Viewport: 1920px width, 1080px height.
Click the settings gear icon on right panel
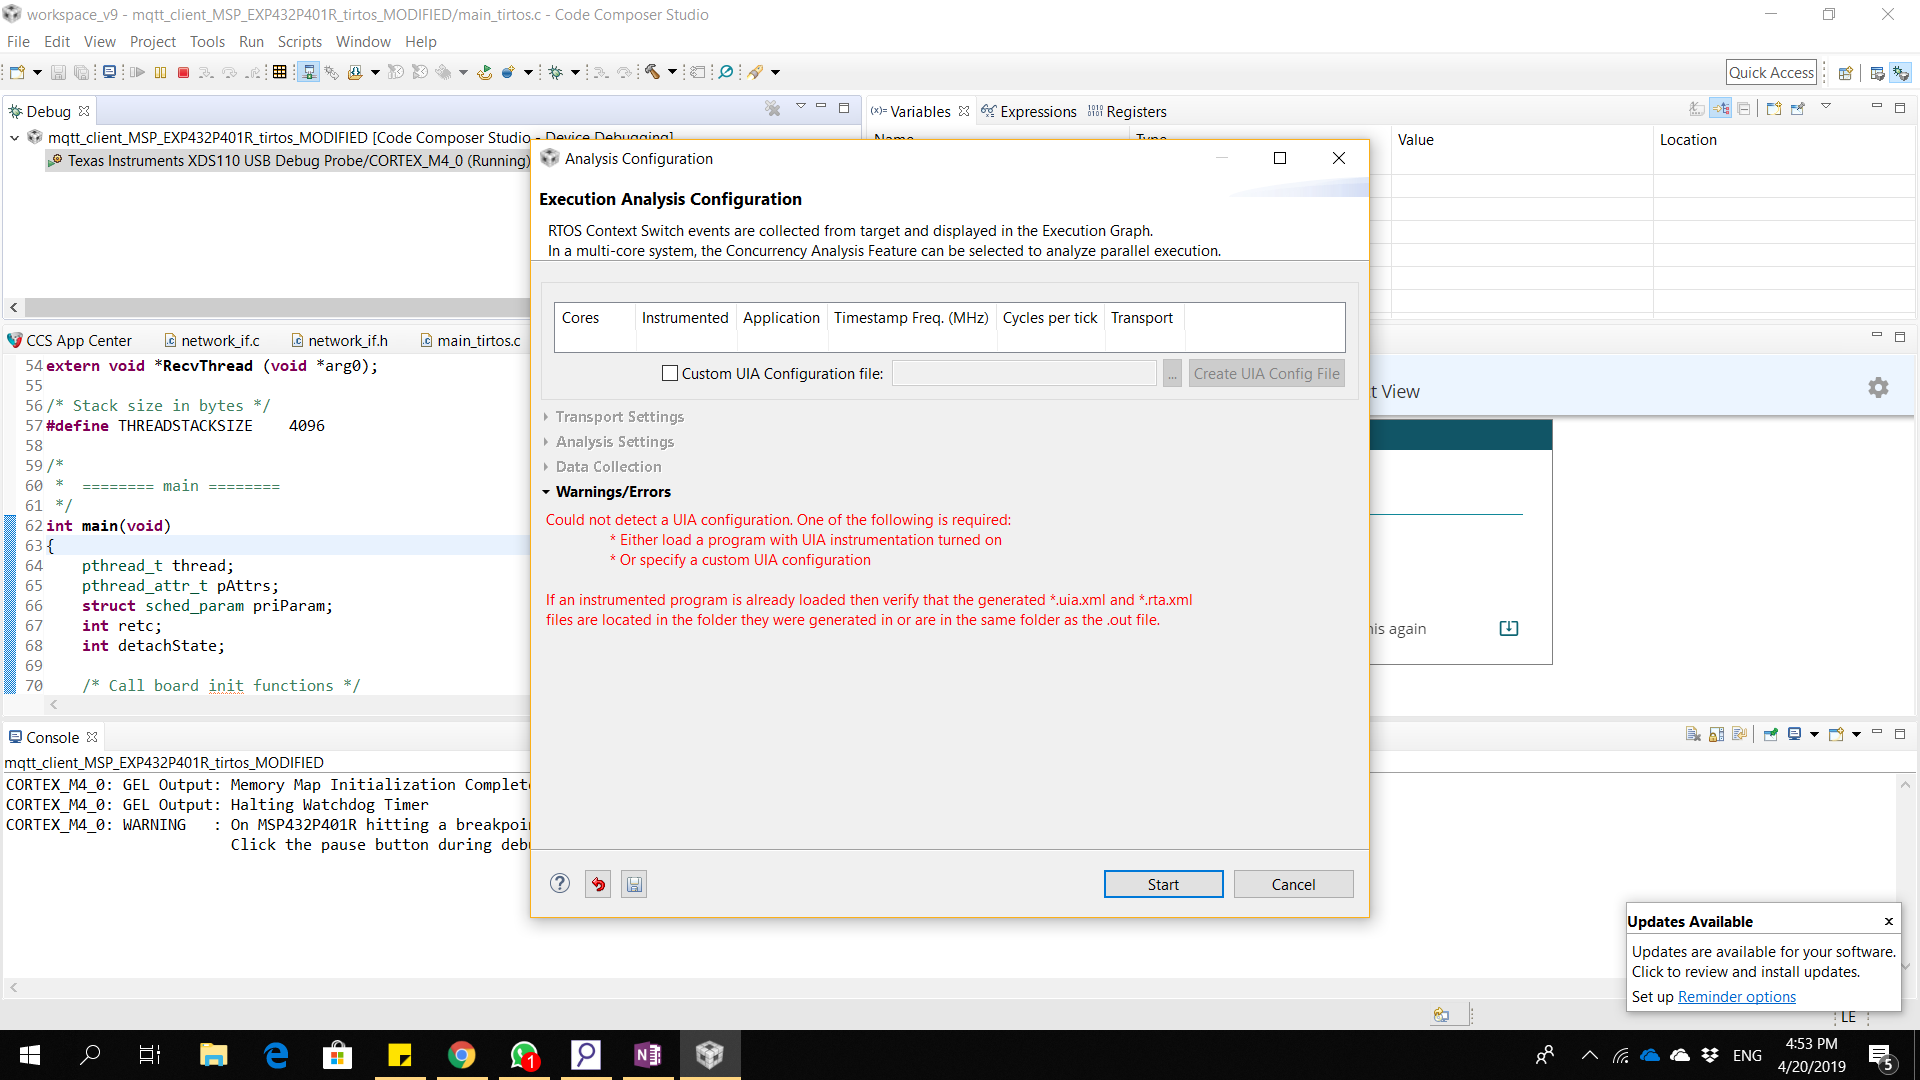(x=1878, y=388)
